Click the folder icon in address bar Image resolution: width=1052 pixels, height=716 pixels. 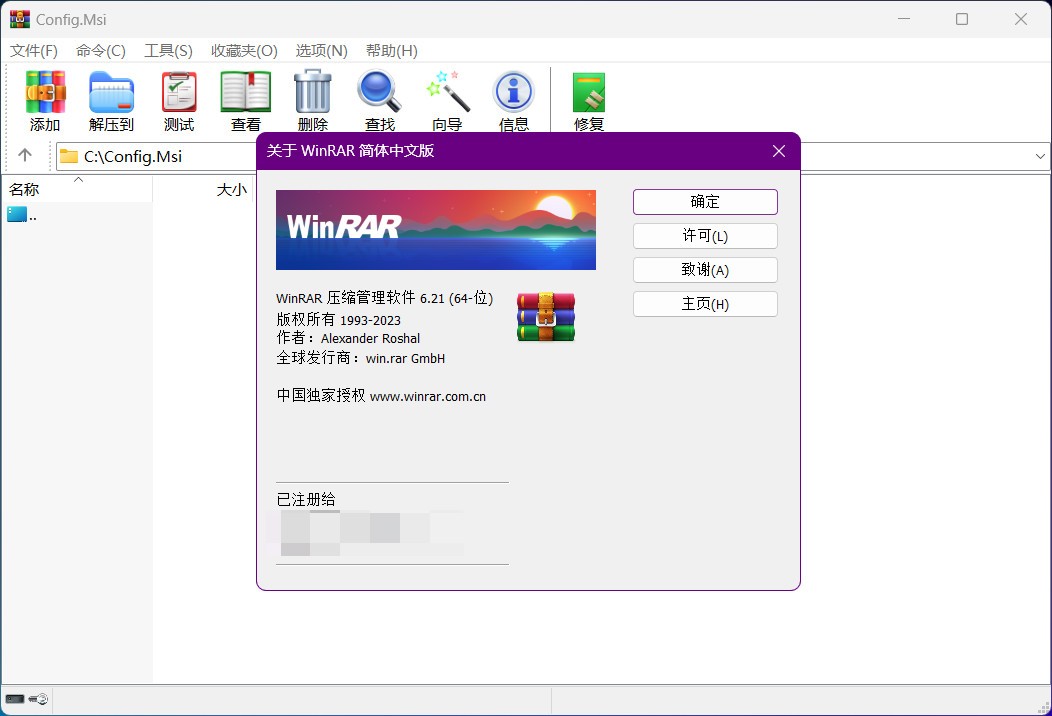68,156
